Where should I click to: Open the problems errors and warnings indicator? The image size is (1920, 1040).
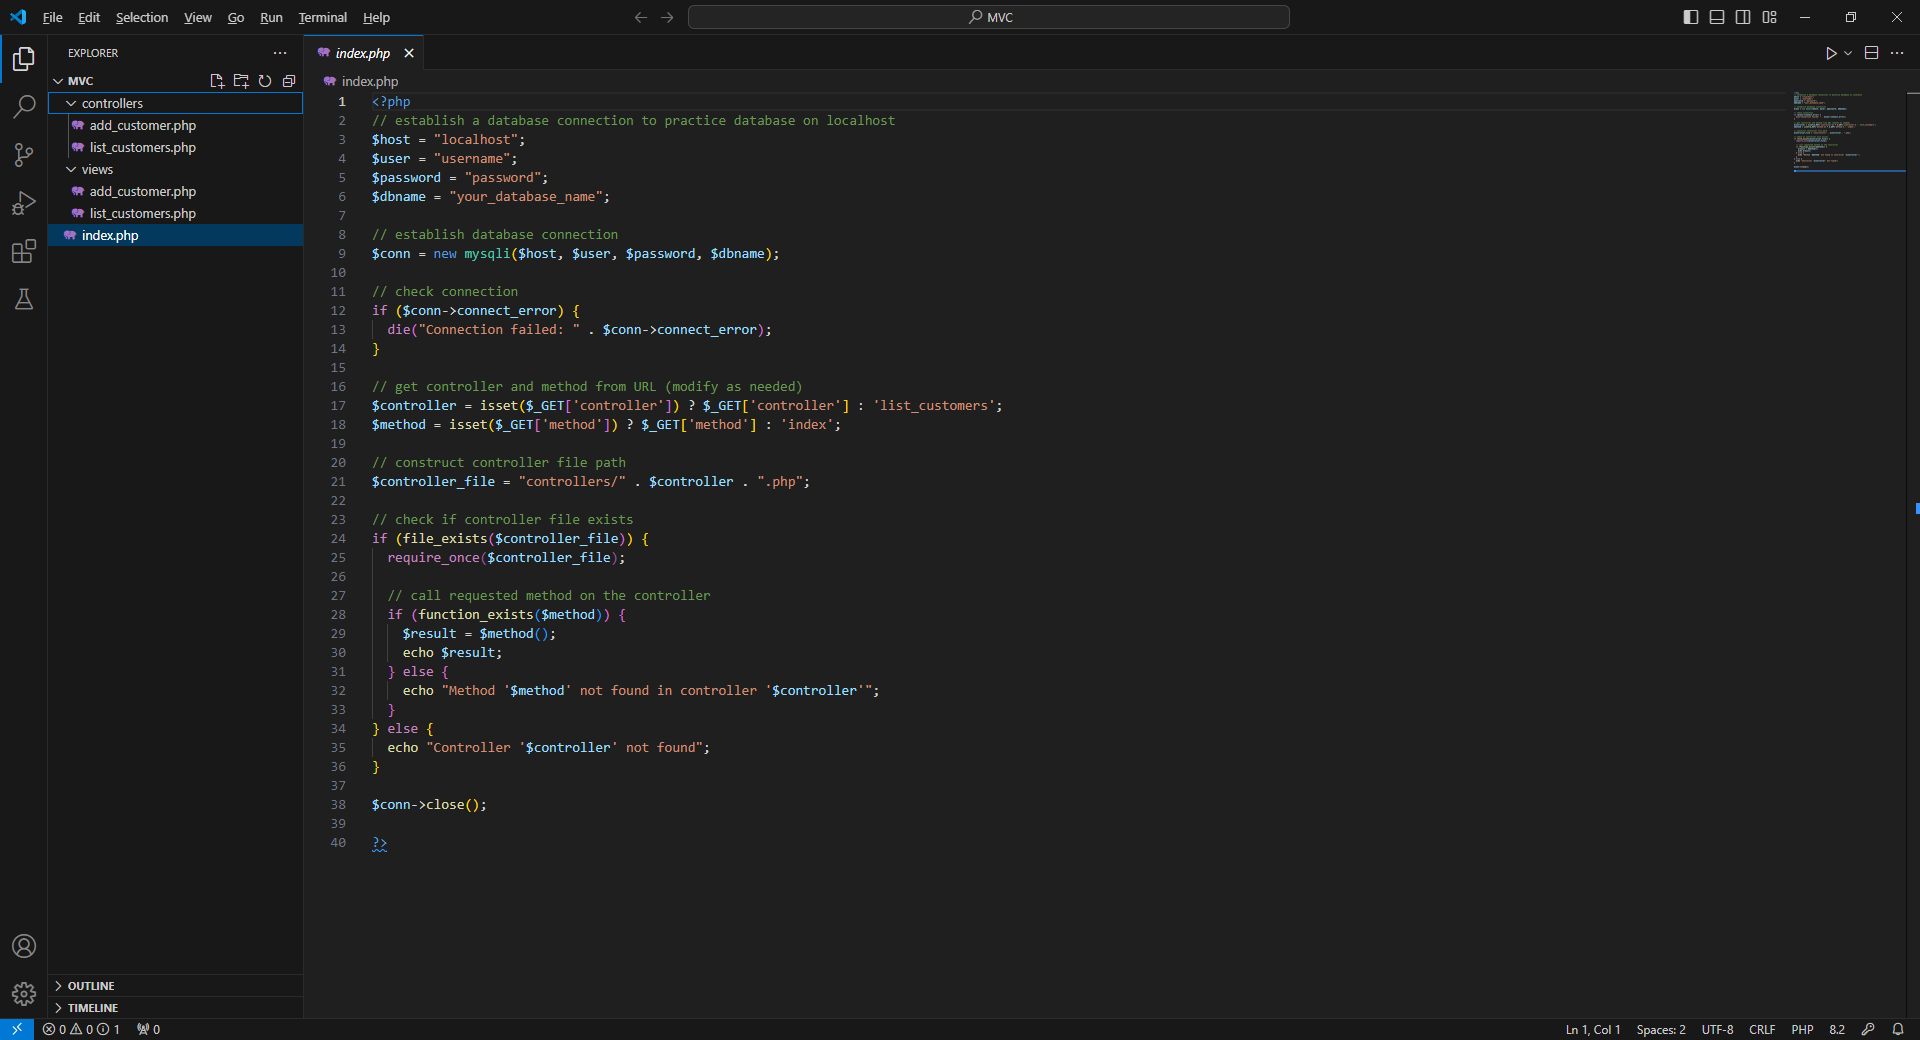tap(81, 1029)
